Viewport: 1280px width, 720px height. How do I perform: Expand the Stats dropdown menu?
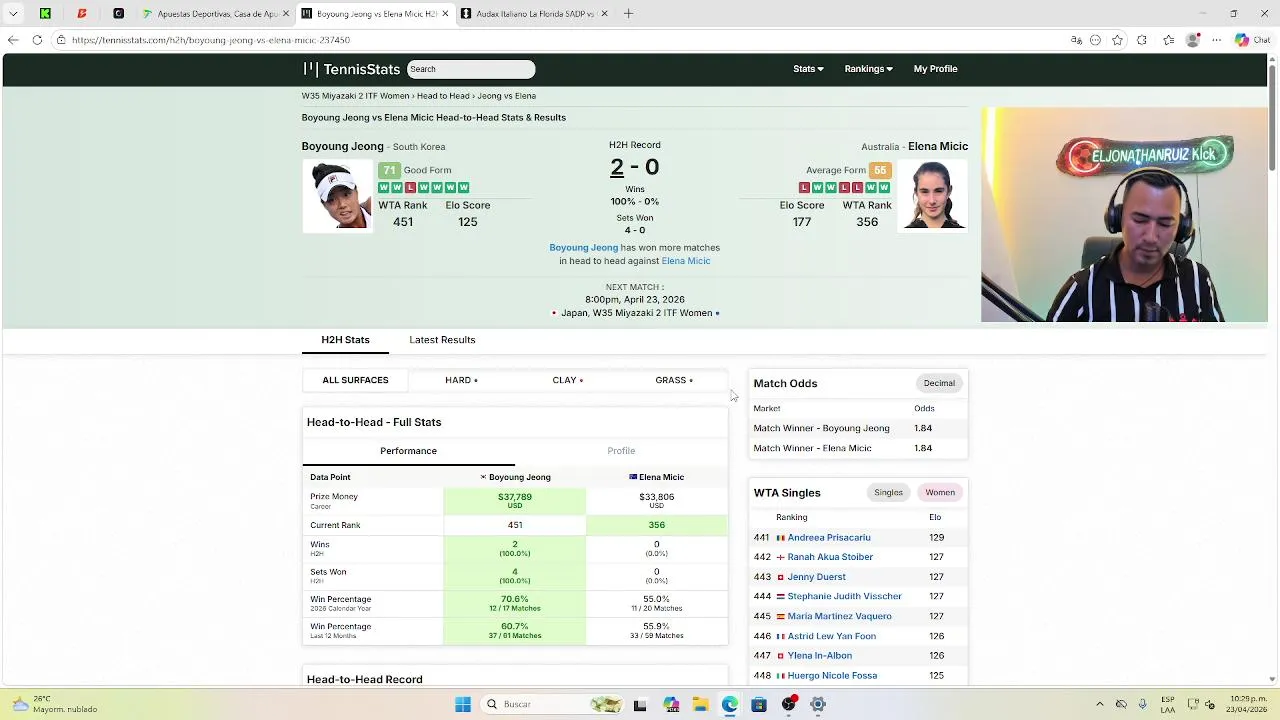[808, 69]
